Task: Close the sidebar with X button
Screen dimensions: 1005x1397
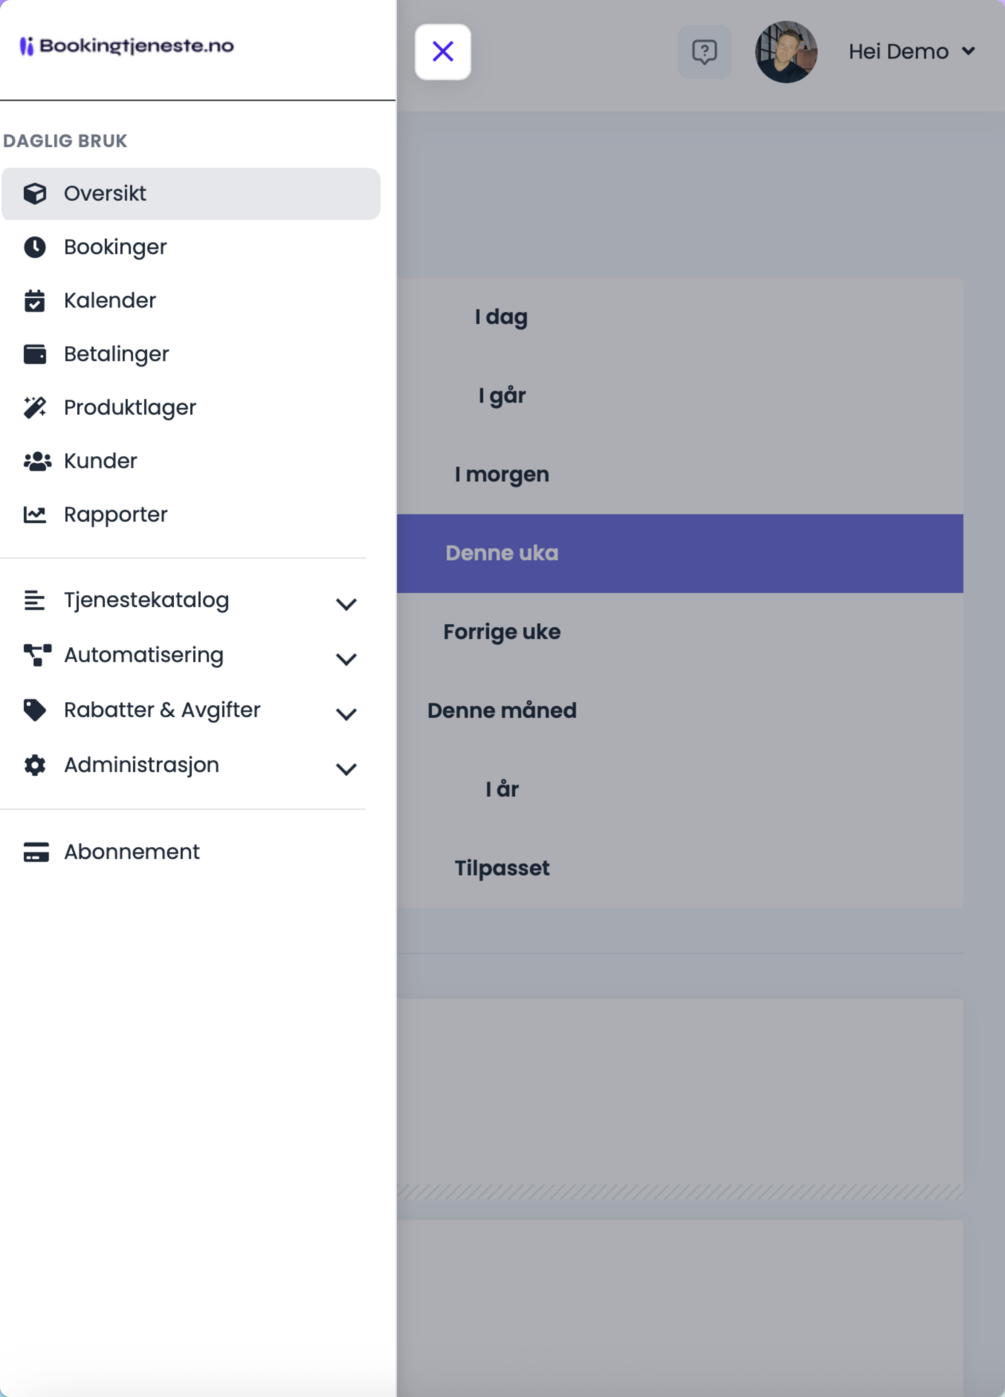Action: pyautogui.click(x=443, y=52)
